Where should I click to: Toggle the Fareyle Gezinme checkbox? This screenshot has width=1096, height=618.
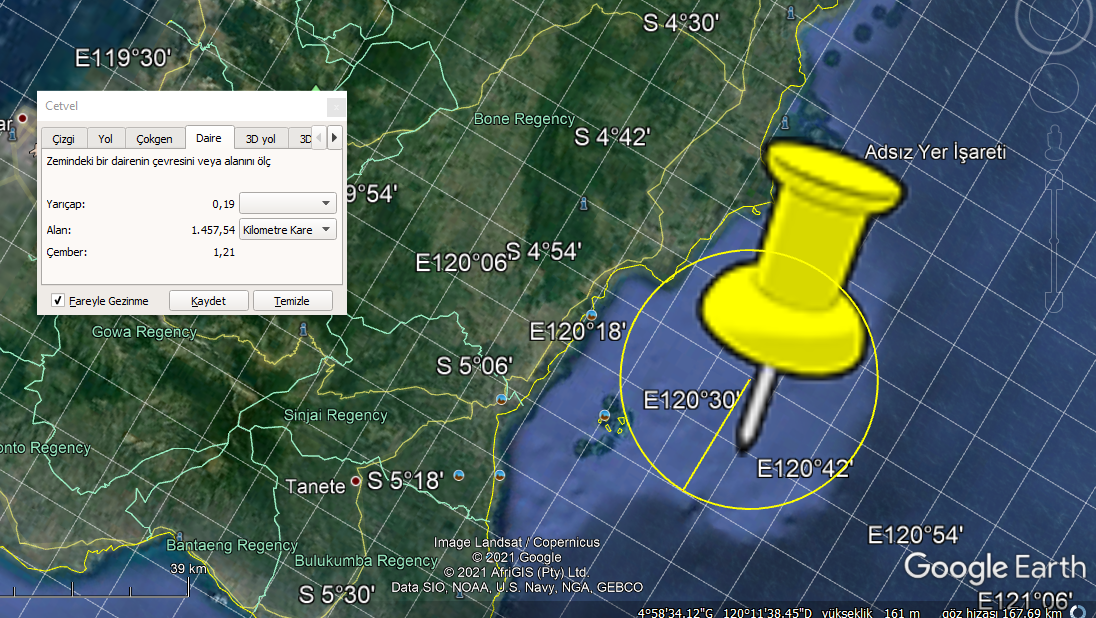(x=58, y=300)
